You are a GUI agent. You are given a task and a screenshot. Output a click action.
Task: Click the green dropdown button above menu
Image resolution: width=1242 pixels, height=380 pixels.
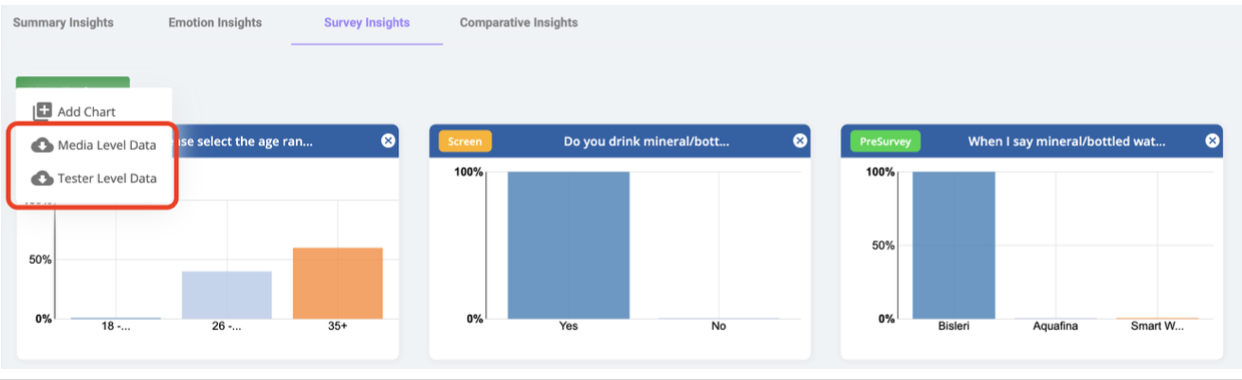coord(73,82)
